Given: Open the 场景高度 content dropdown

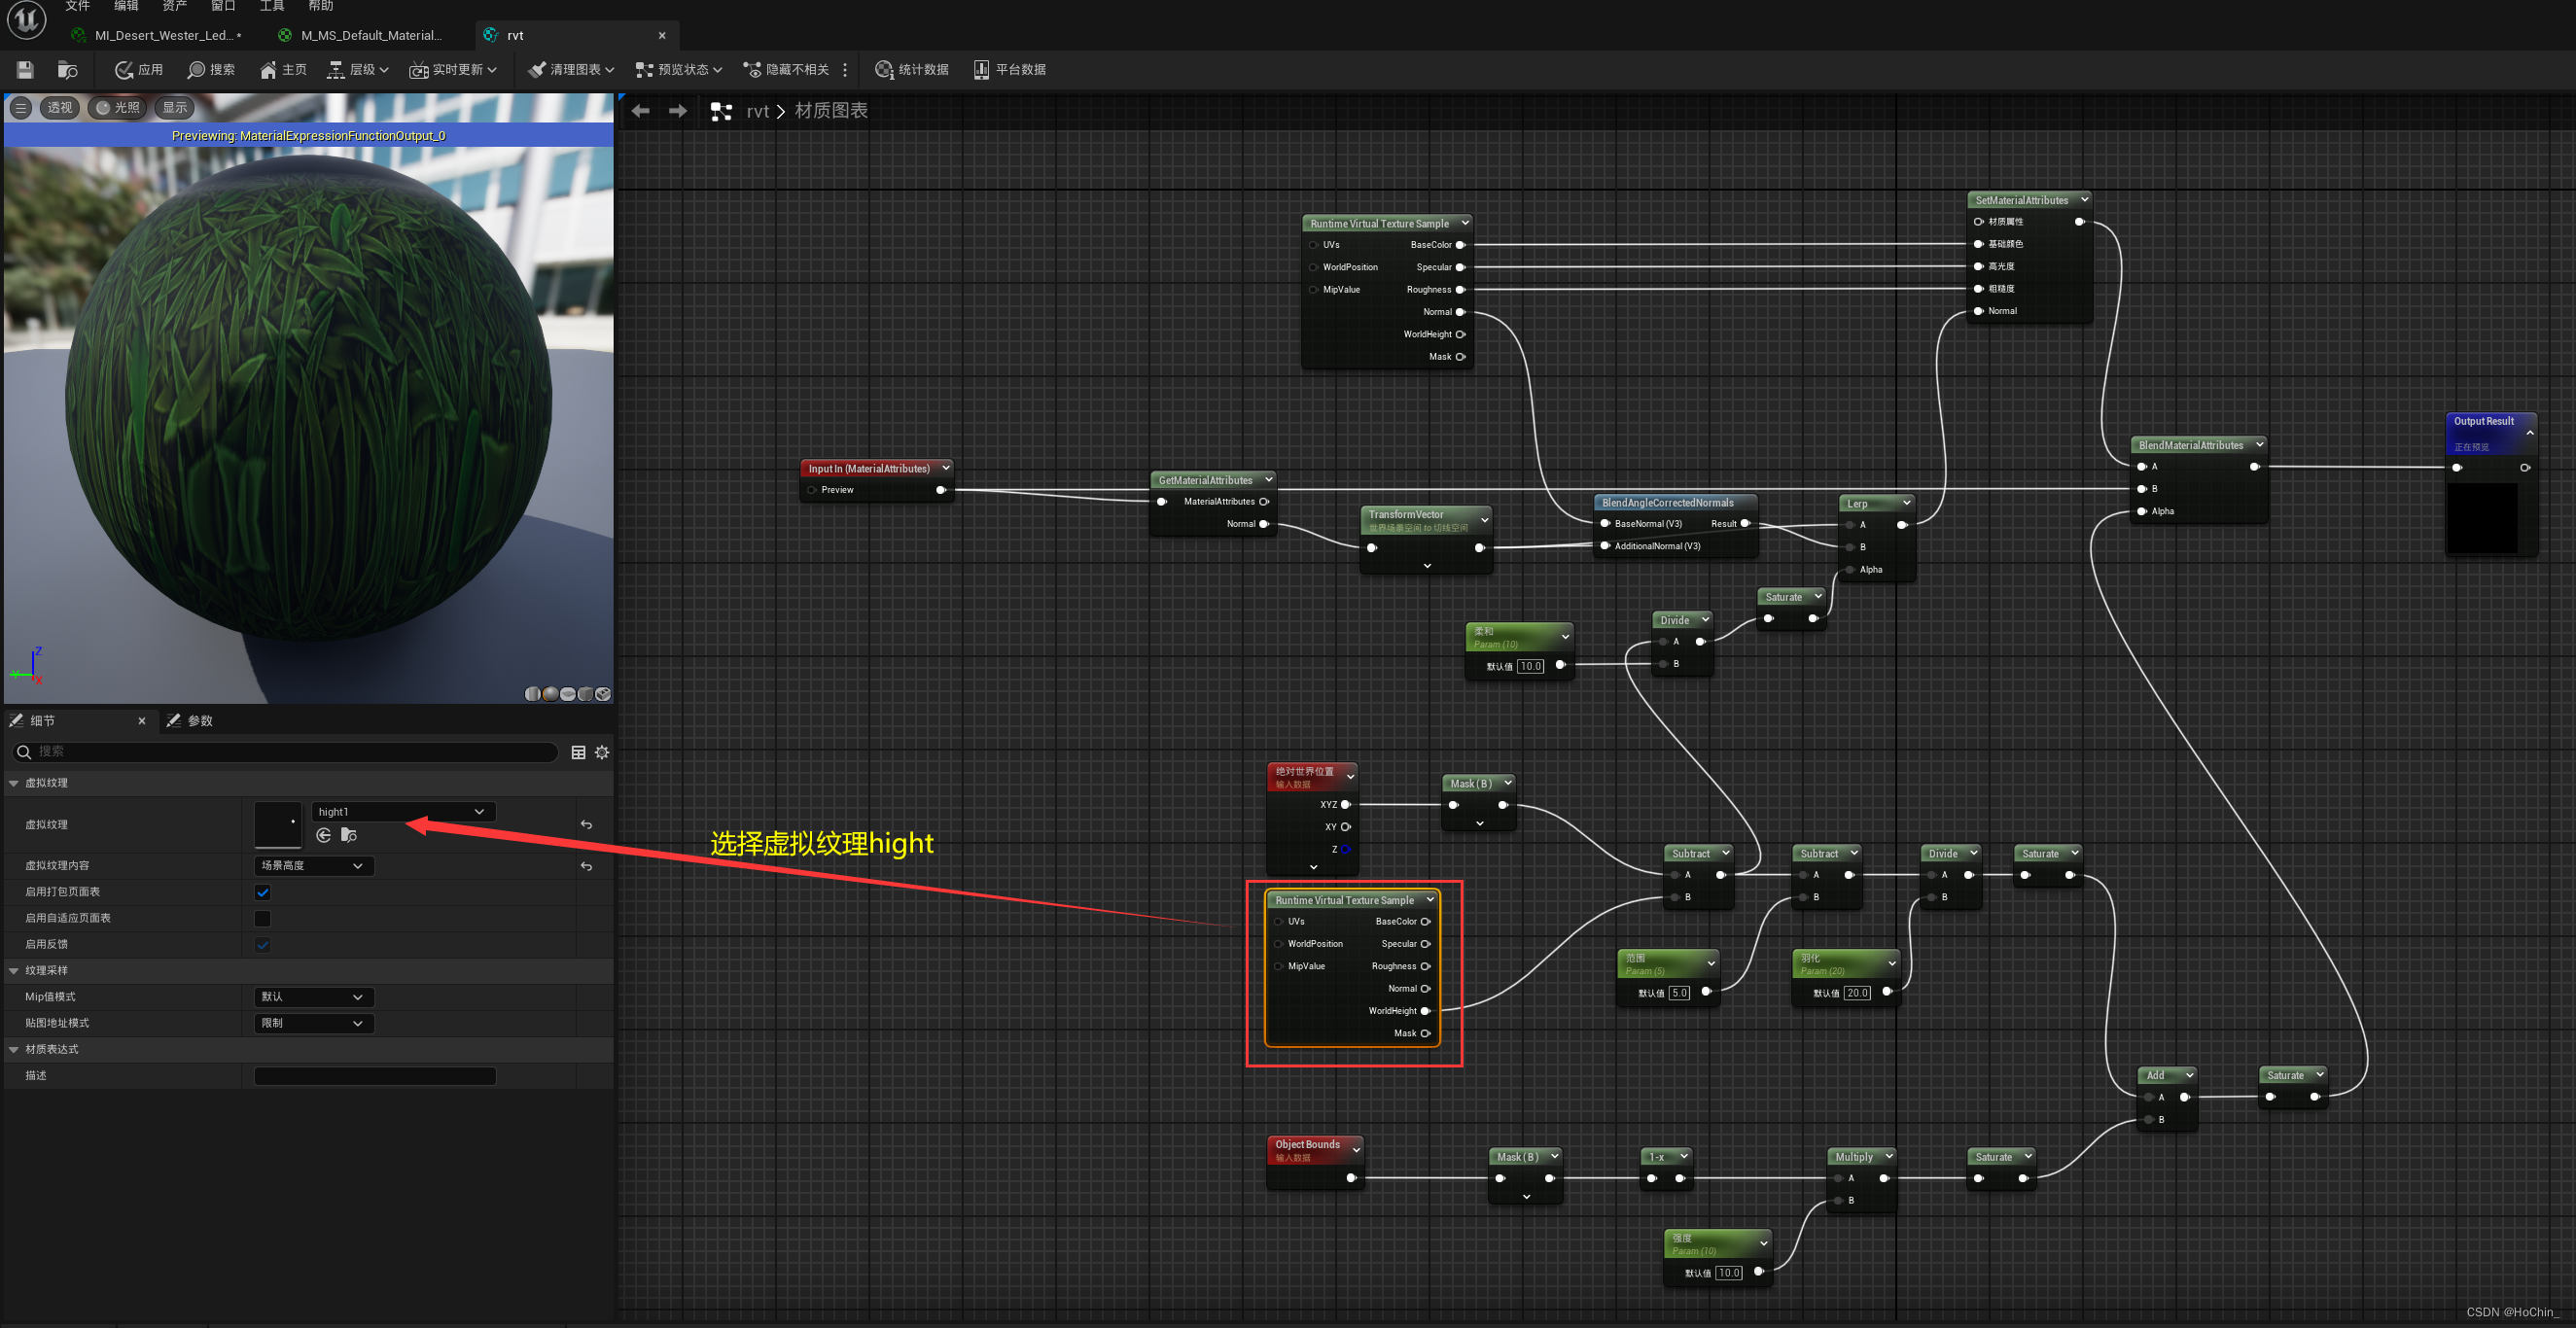Looking at the screenshot, I should (x=313, y=865).
